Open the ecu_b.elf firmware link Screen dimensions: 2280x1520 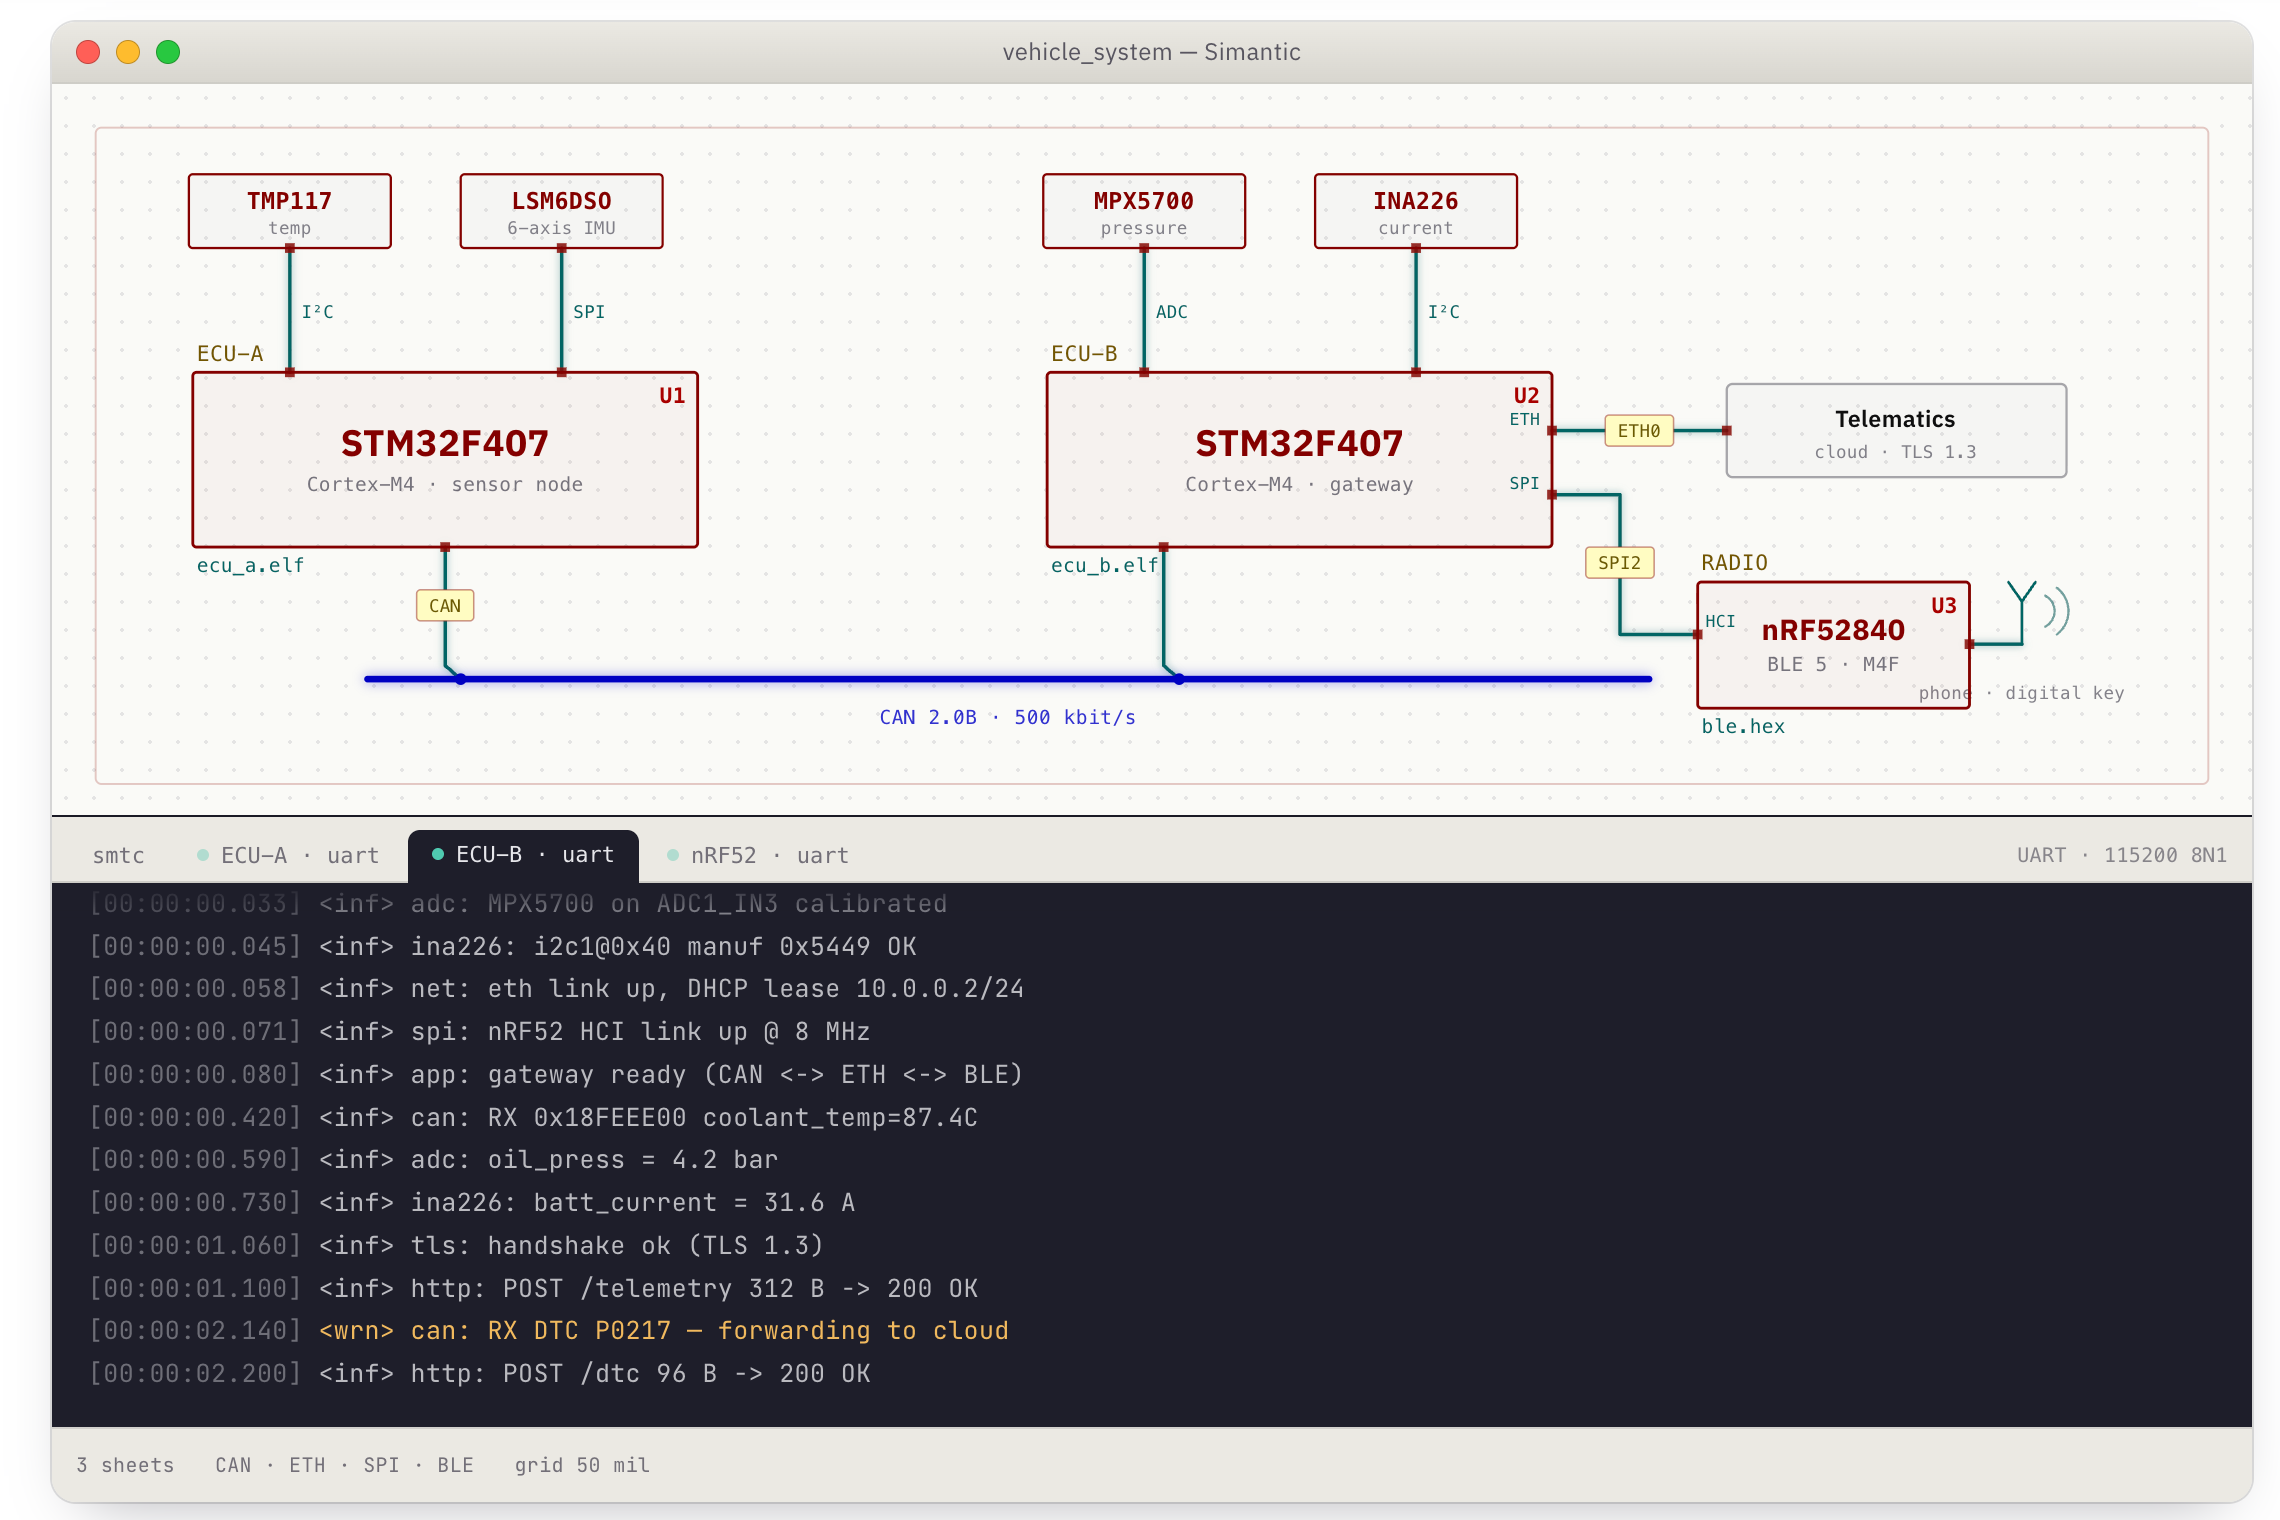click(1104, 566)
